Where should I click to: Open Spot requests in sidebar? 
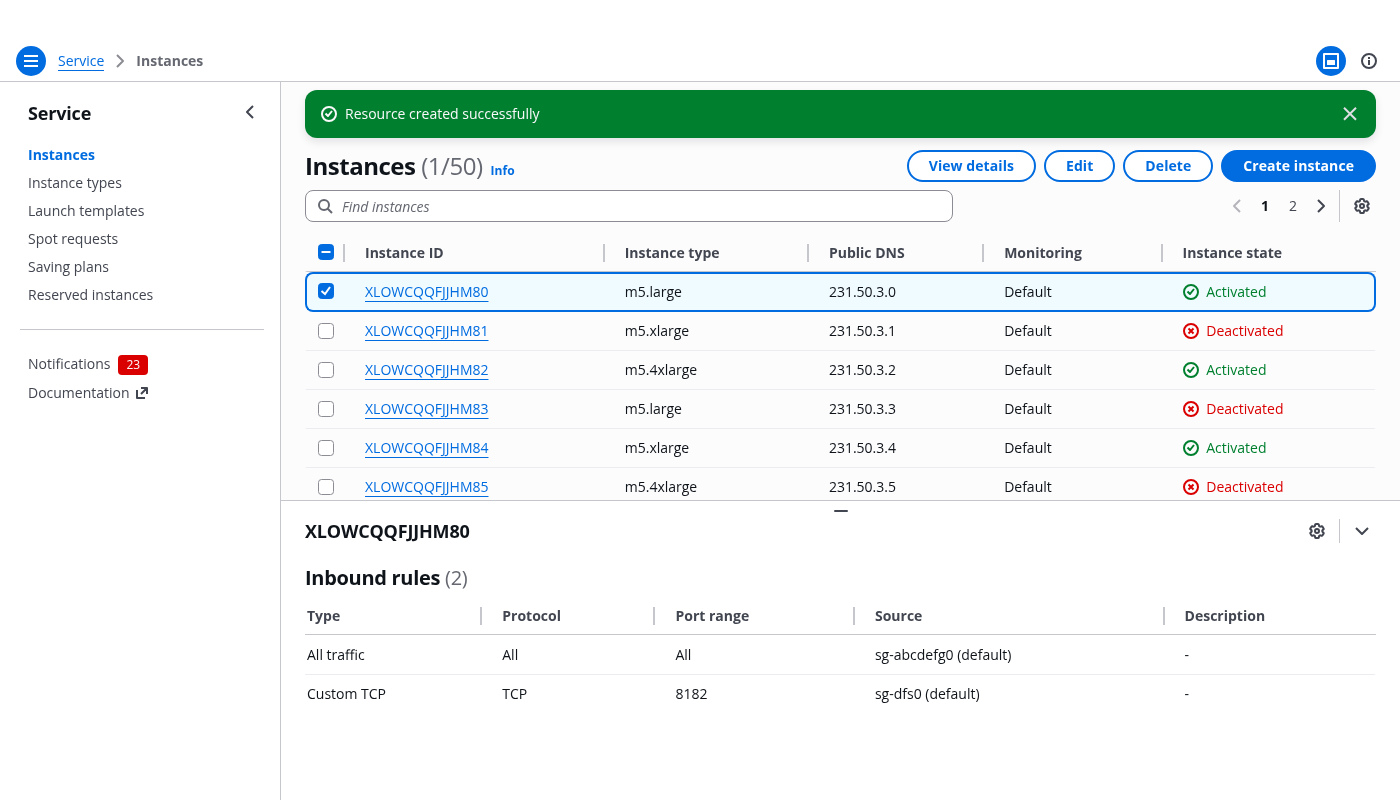point(73,239)
